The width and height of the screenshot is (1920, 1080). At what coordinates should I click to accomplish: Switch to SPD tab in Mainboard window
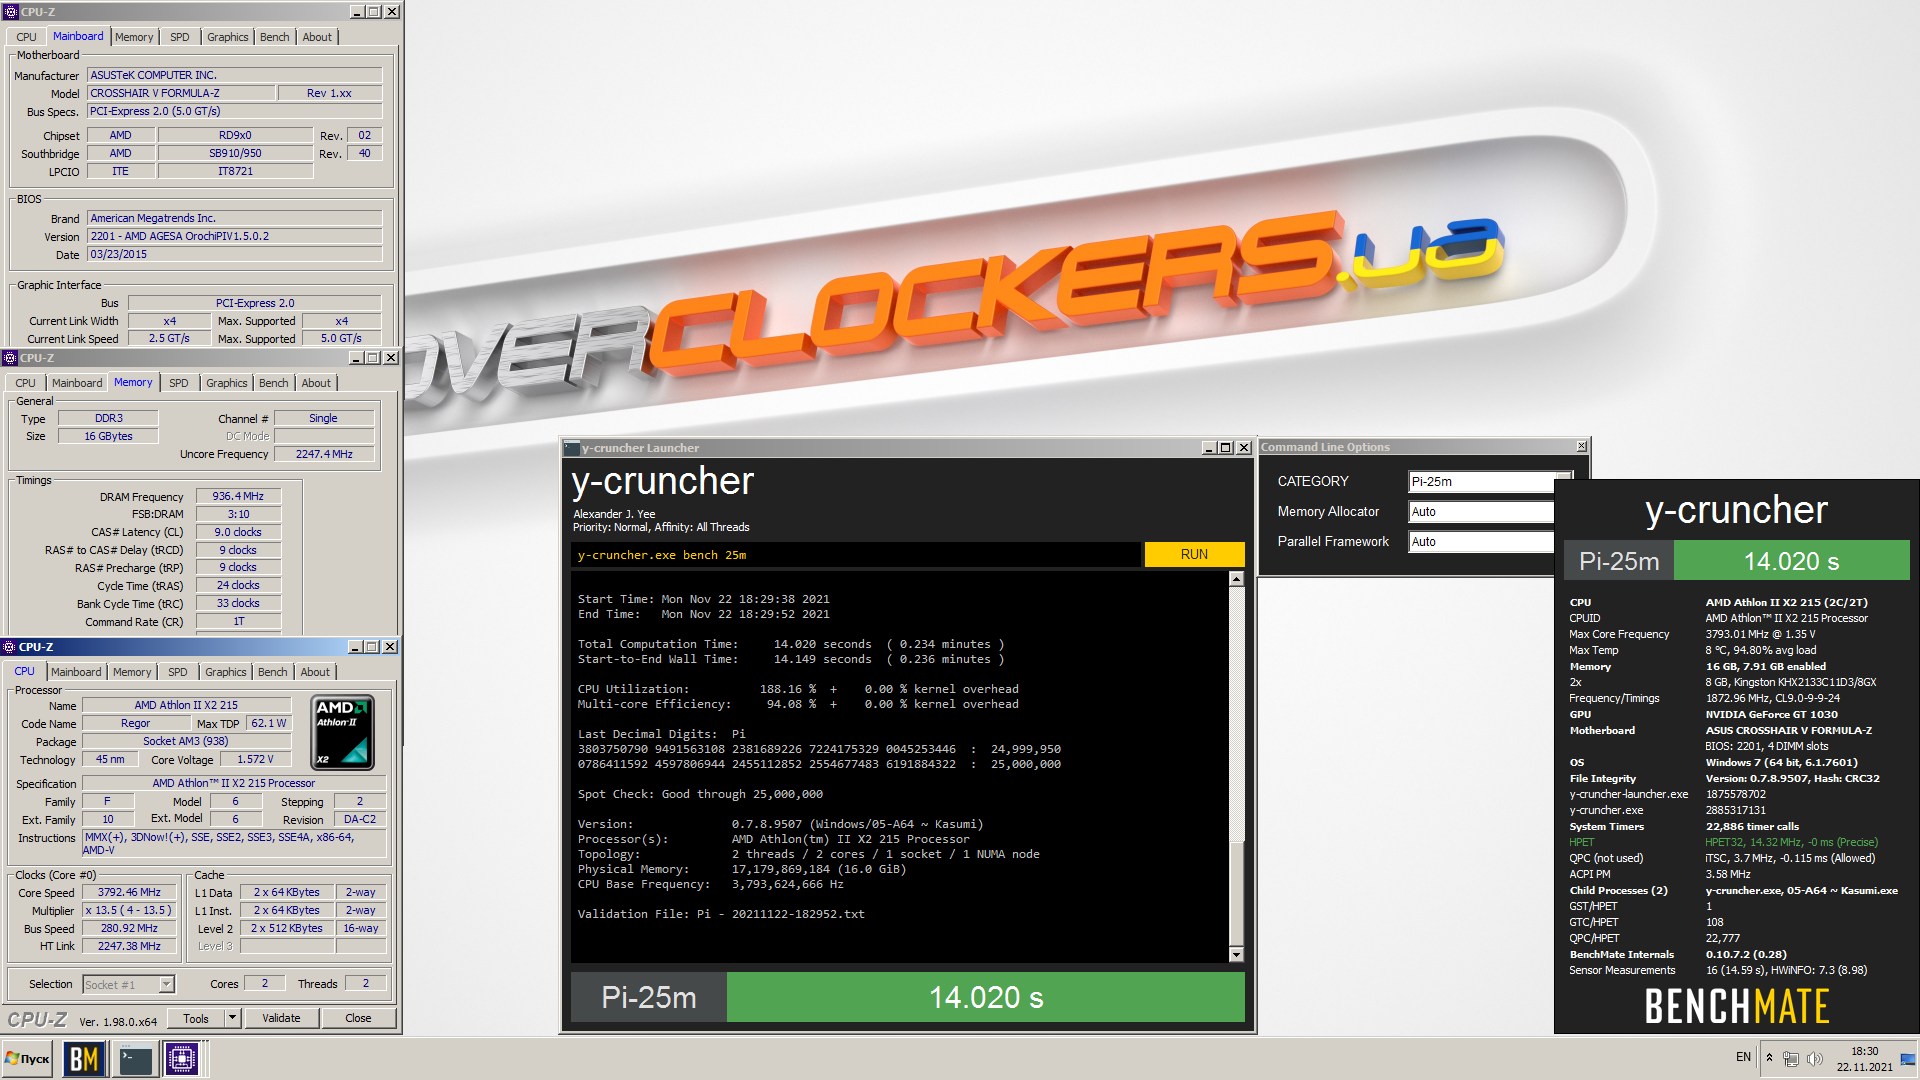point(180,37)
